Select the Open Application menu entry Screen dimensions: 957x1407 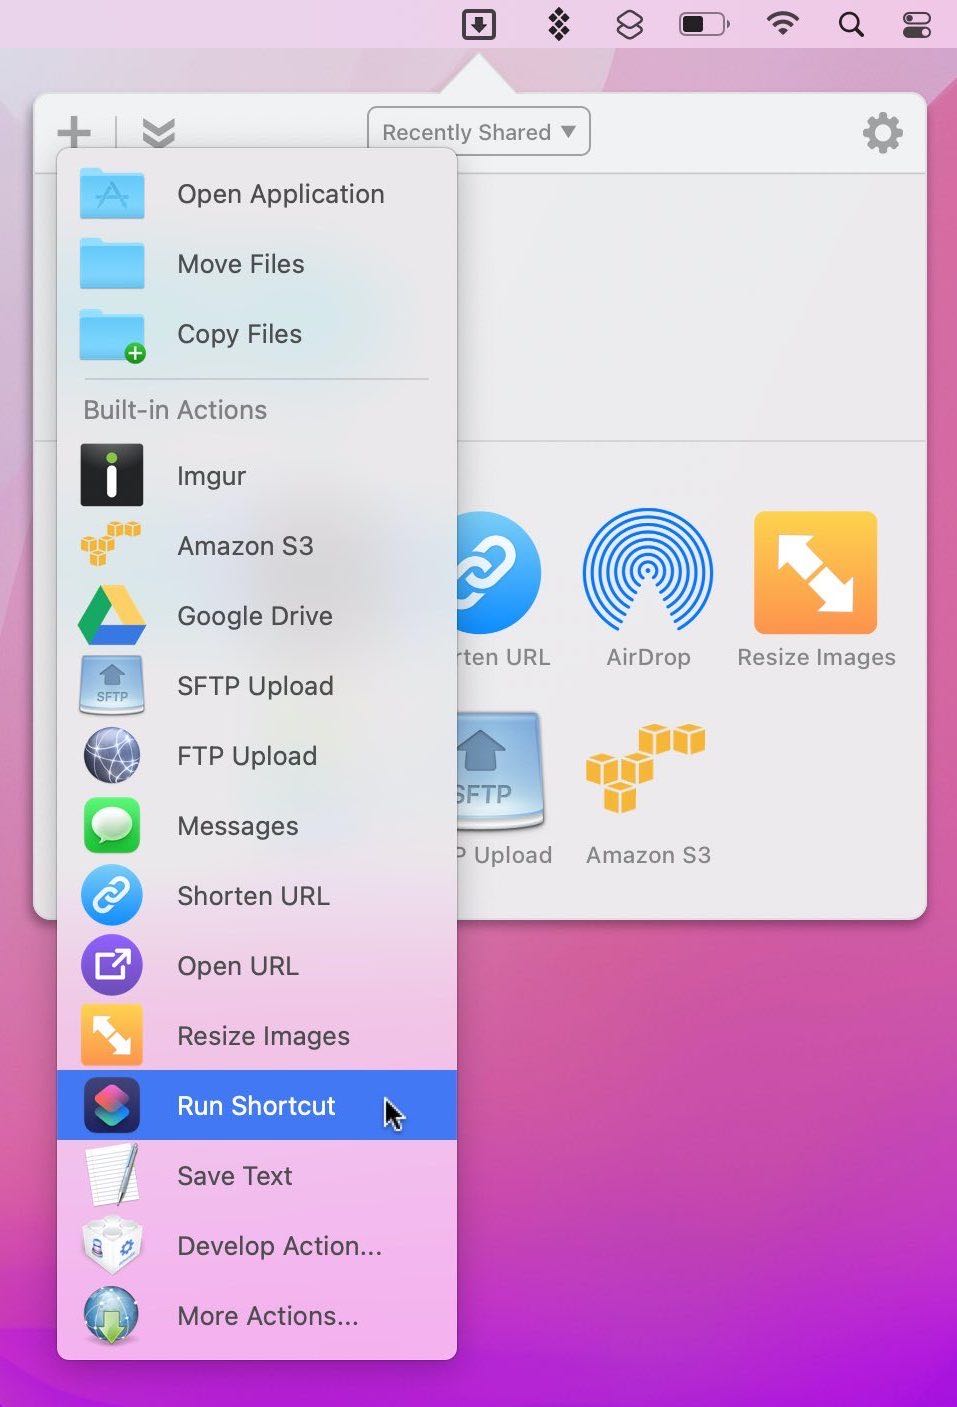click(x=280, y=194)
